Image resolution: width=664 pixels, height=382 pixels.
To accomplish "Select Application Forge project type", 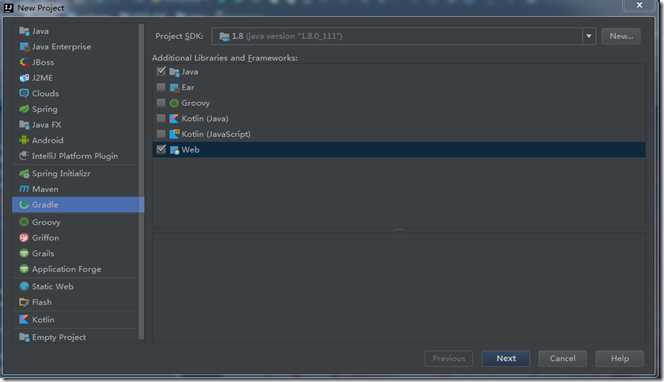I will point(66,269).
